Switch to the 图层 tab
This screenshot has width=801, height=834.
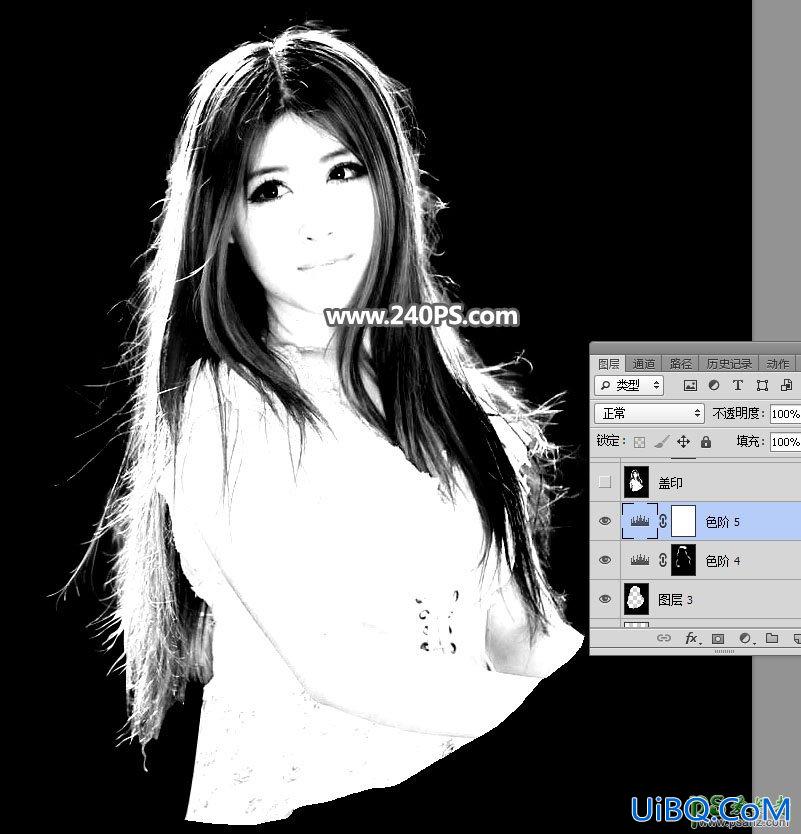[x=608, y=364]
